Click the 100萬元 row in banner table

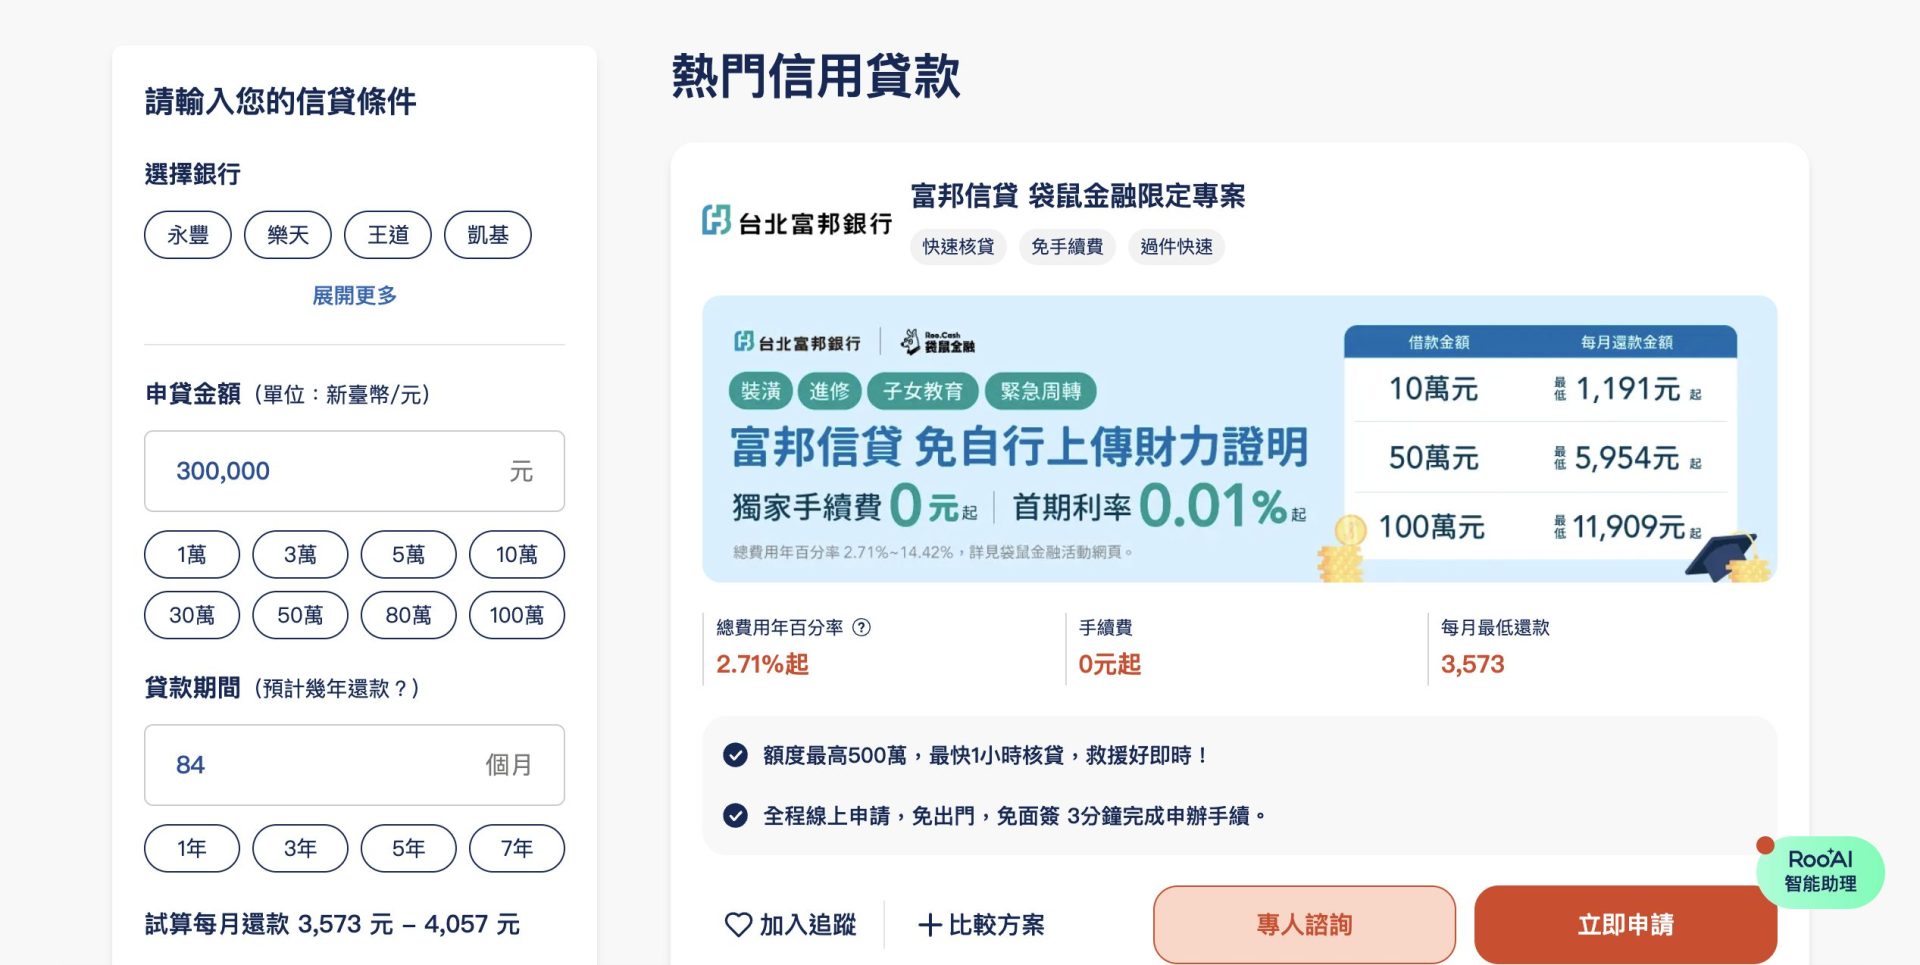[1540, 527]
